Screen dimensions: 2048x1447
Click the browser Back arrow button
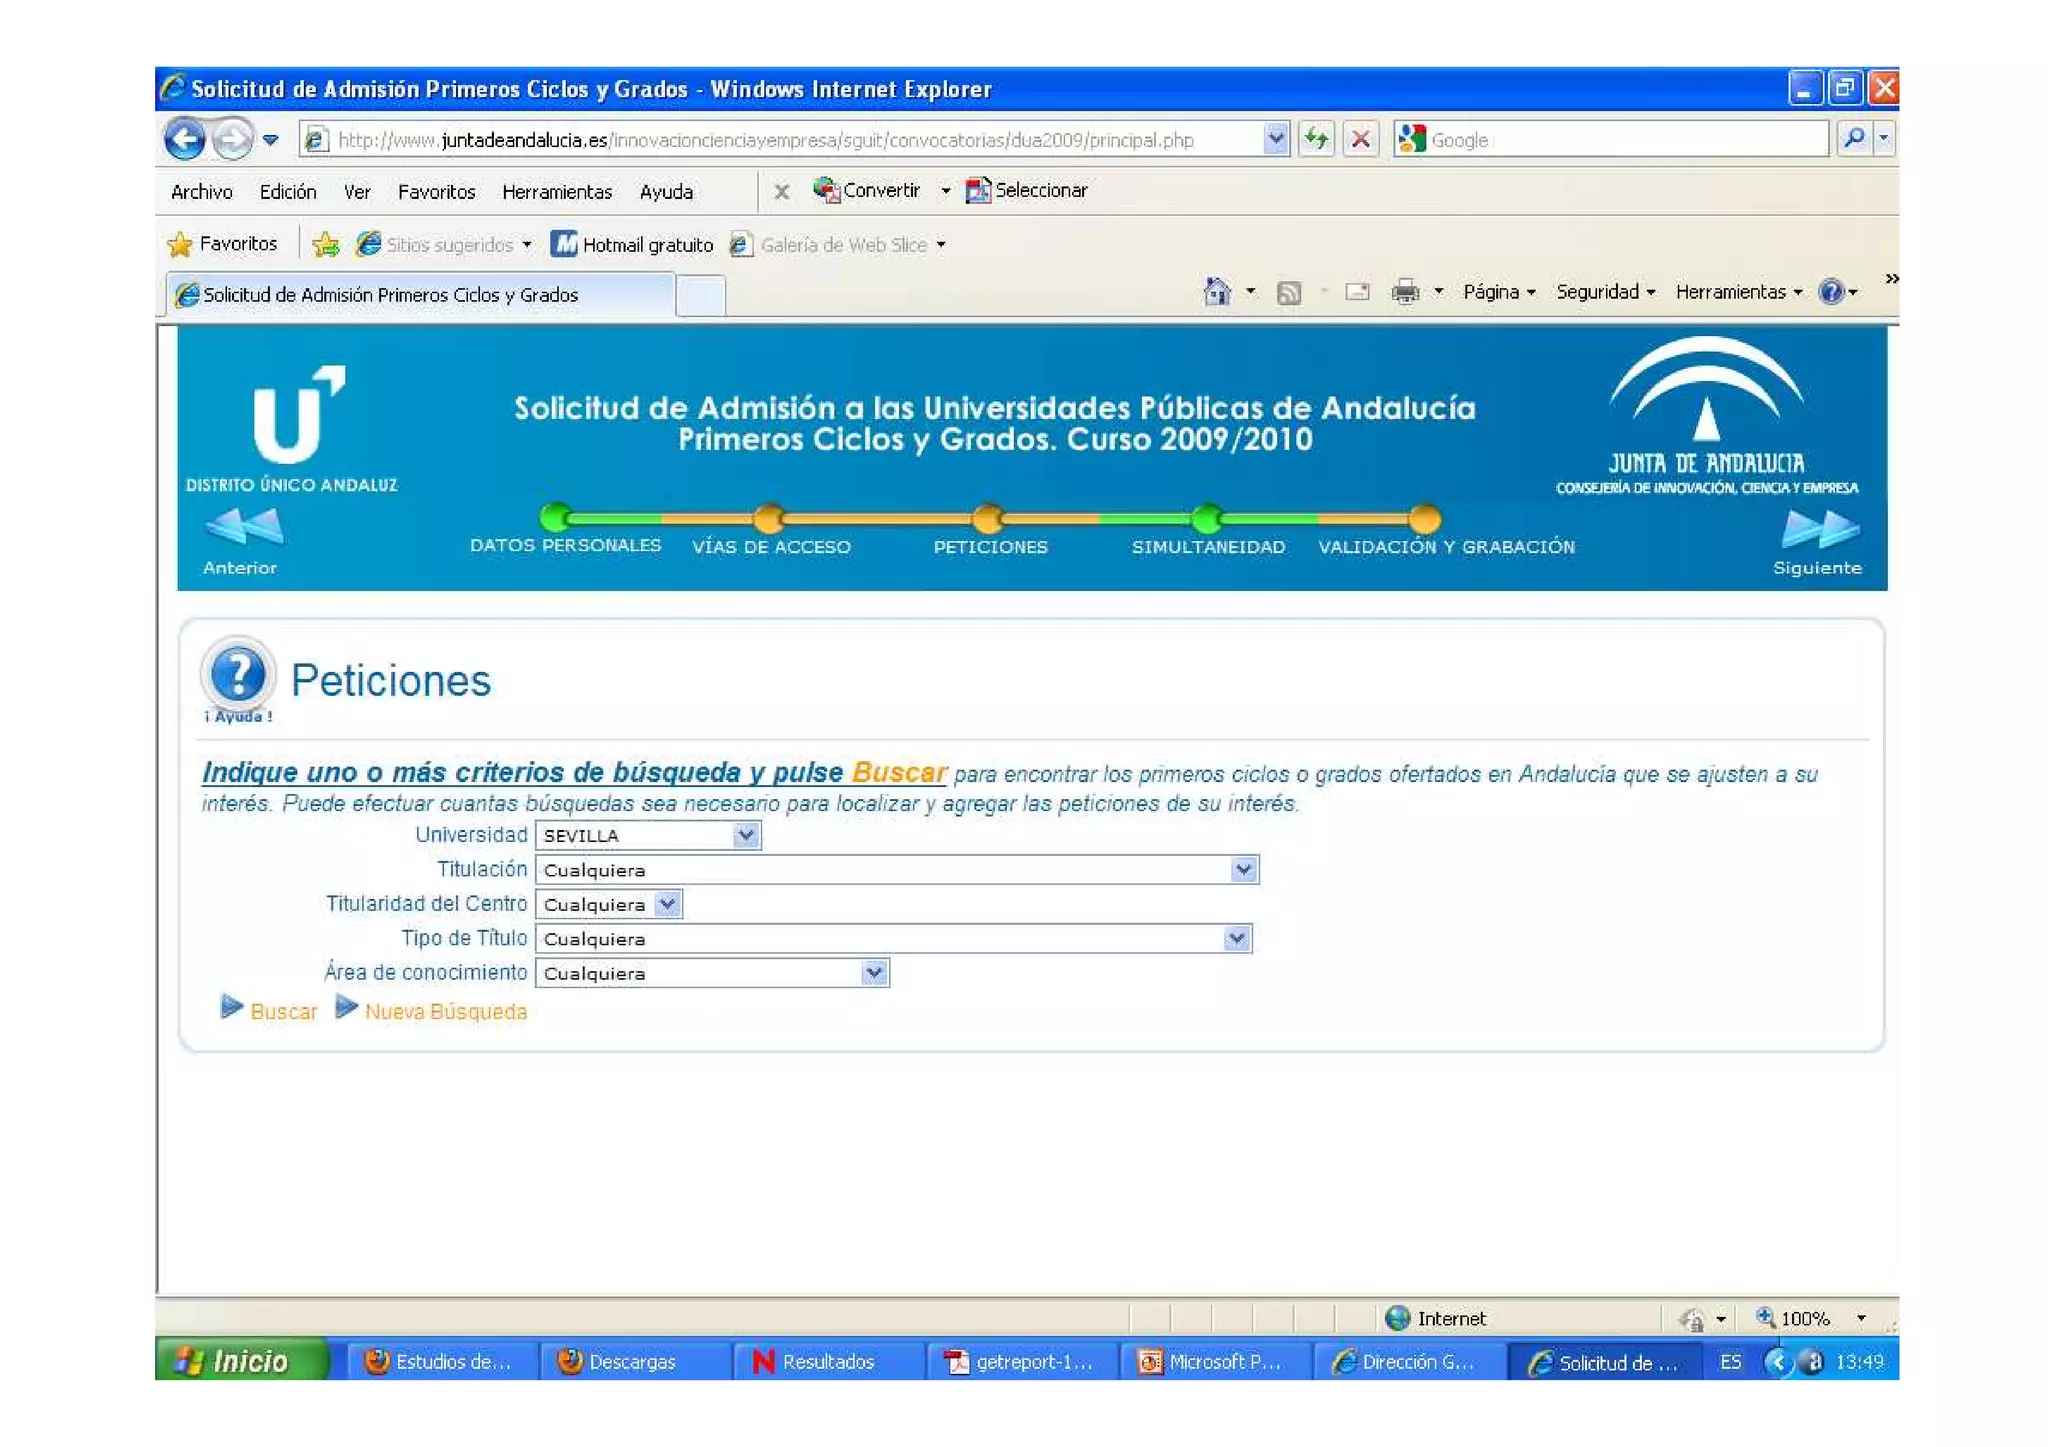(x=185, y=139)
